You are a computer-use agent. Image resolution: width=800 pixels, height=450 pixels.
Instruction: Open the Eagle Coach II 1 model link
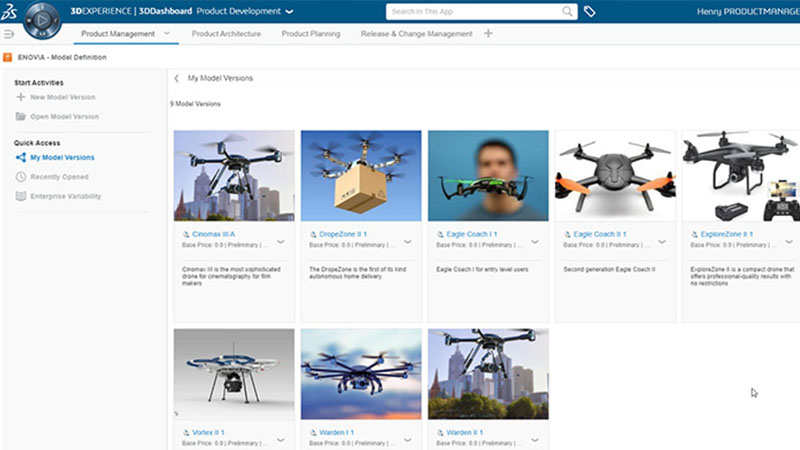tap(599, 234)
